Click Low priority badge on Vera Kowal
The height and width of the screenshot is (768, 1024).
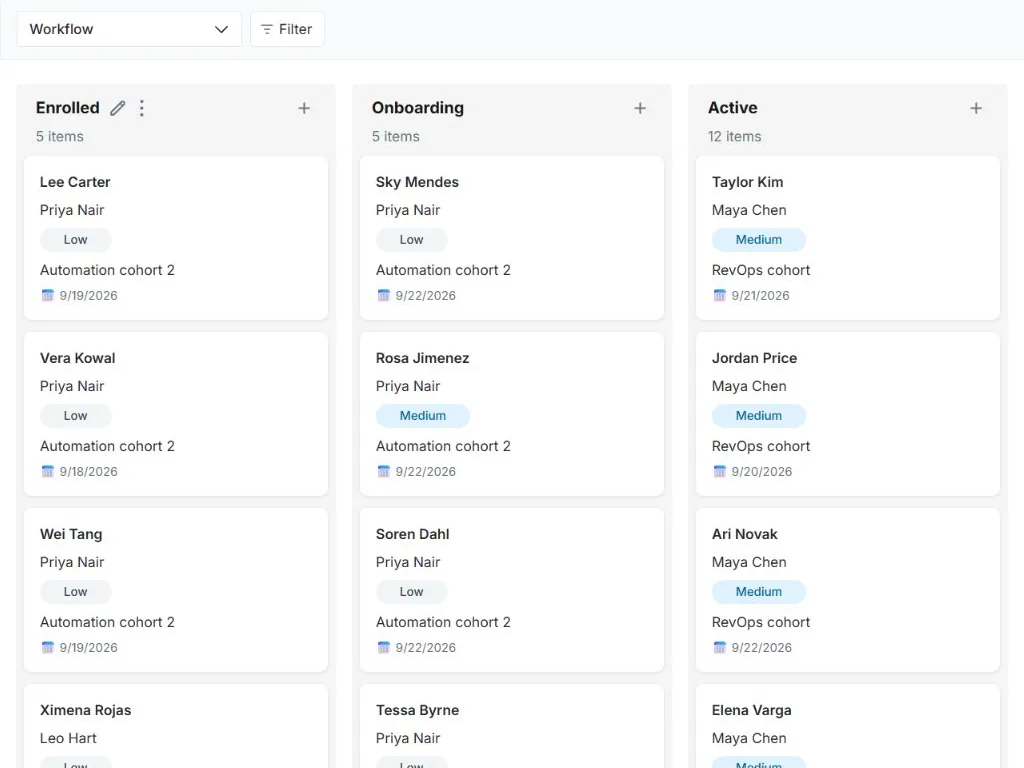point(76,416)
